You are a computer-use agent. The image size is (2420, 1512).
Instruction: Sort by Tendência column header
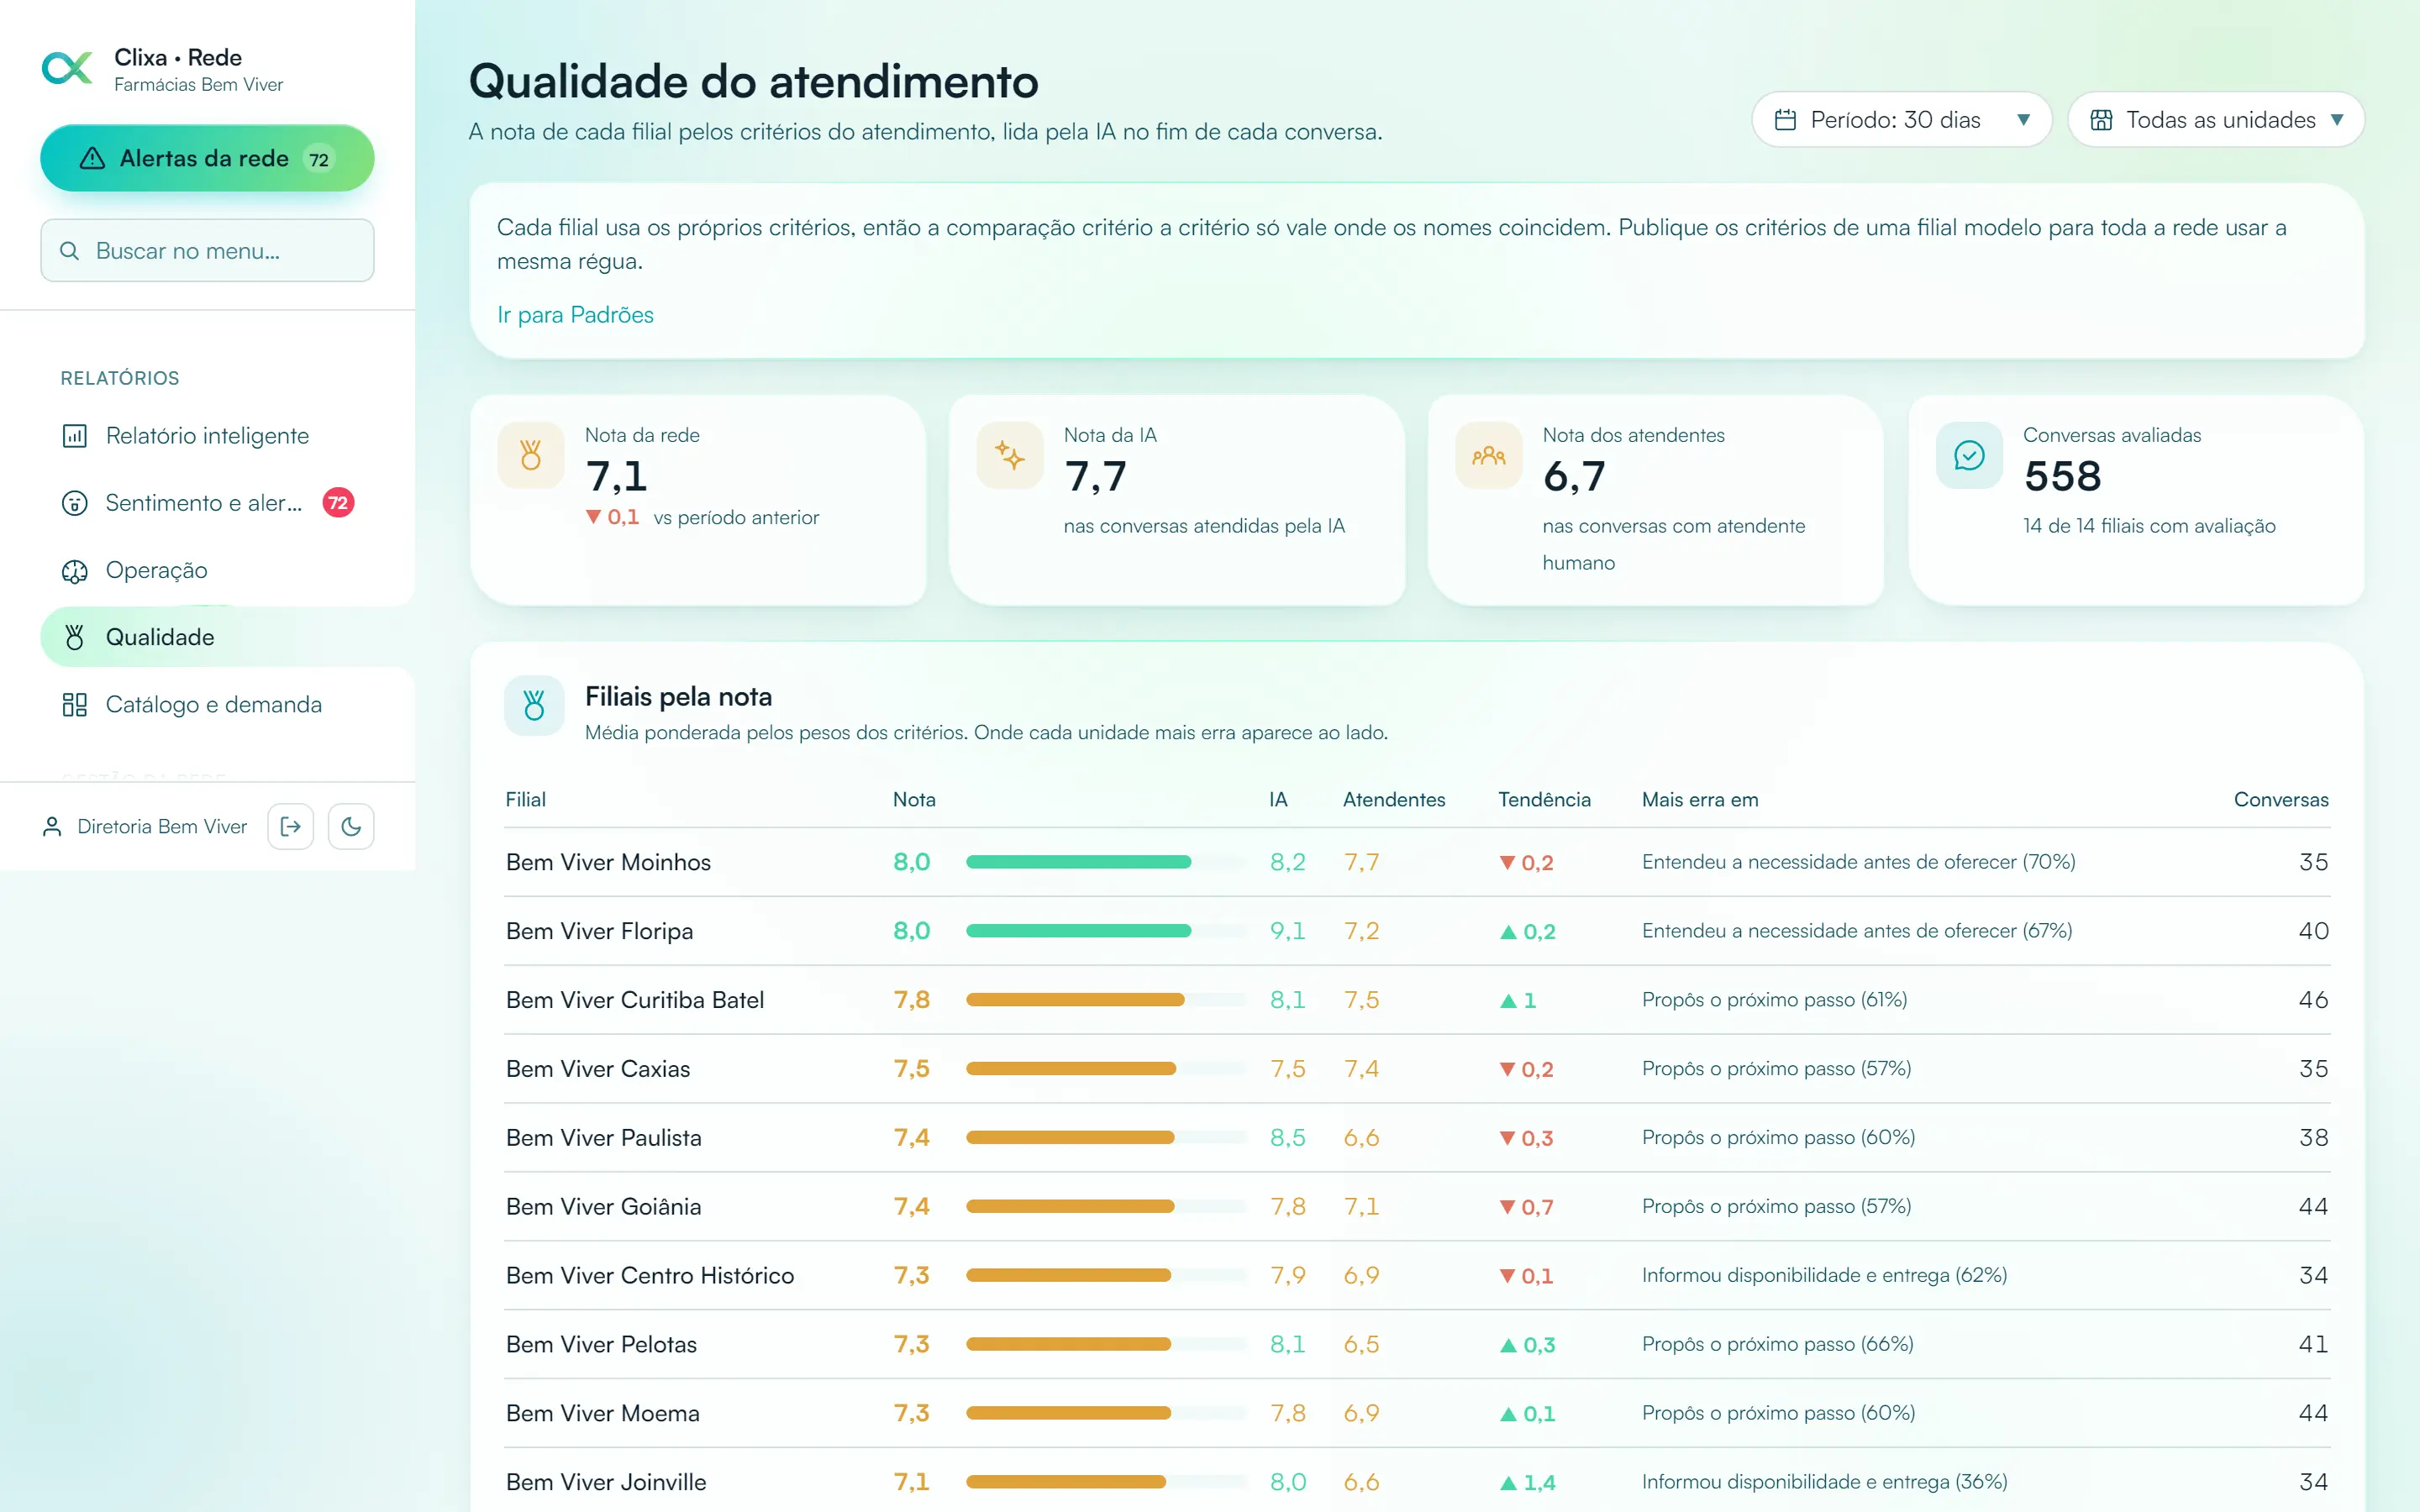(1544, 800)
